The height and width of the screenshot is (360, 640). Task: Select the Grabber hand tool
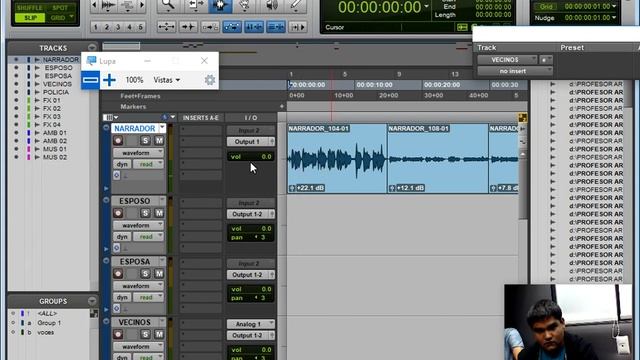click(245, 5)
